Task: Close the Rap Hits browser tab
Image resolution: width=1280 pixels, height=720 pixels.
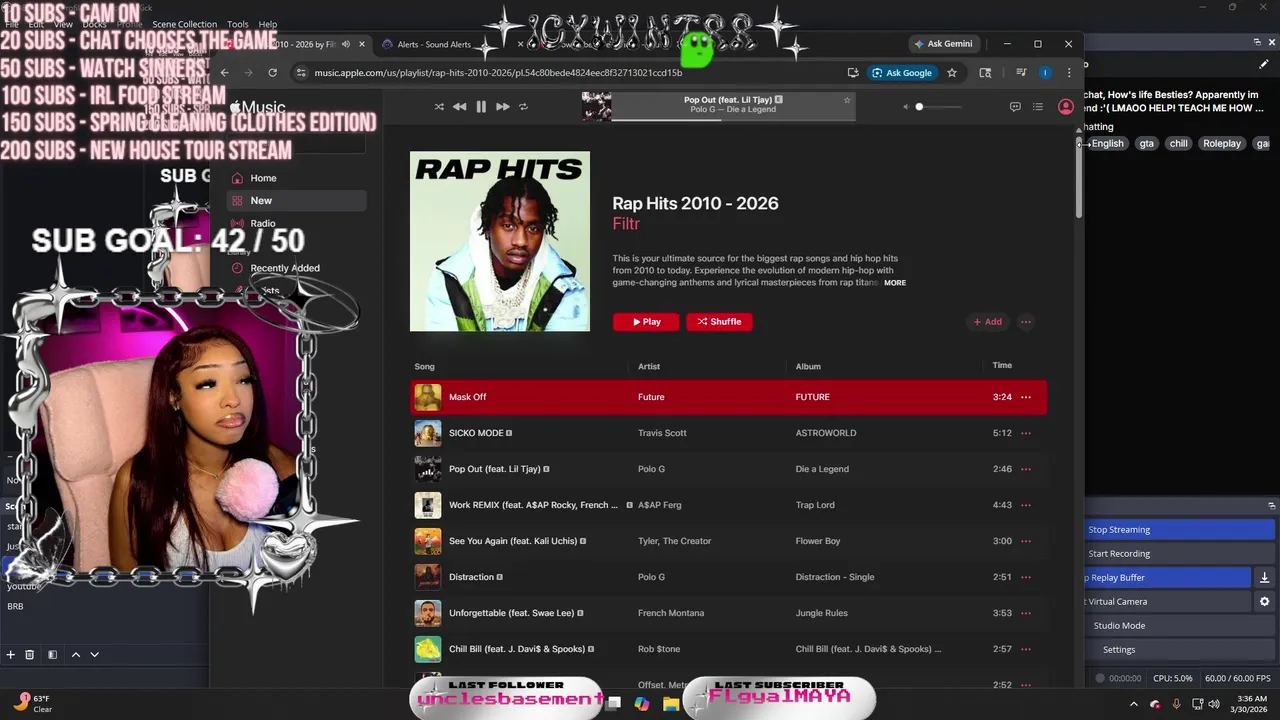Action: coord(361,44)
